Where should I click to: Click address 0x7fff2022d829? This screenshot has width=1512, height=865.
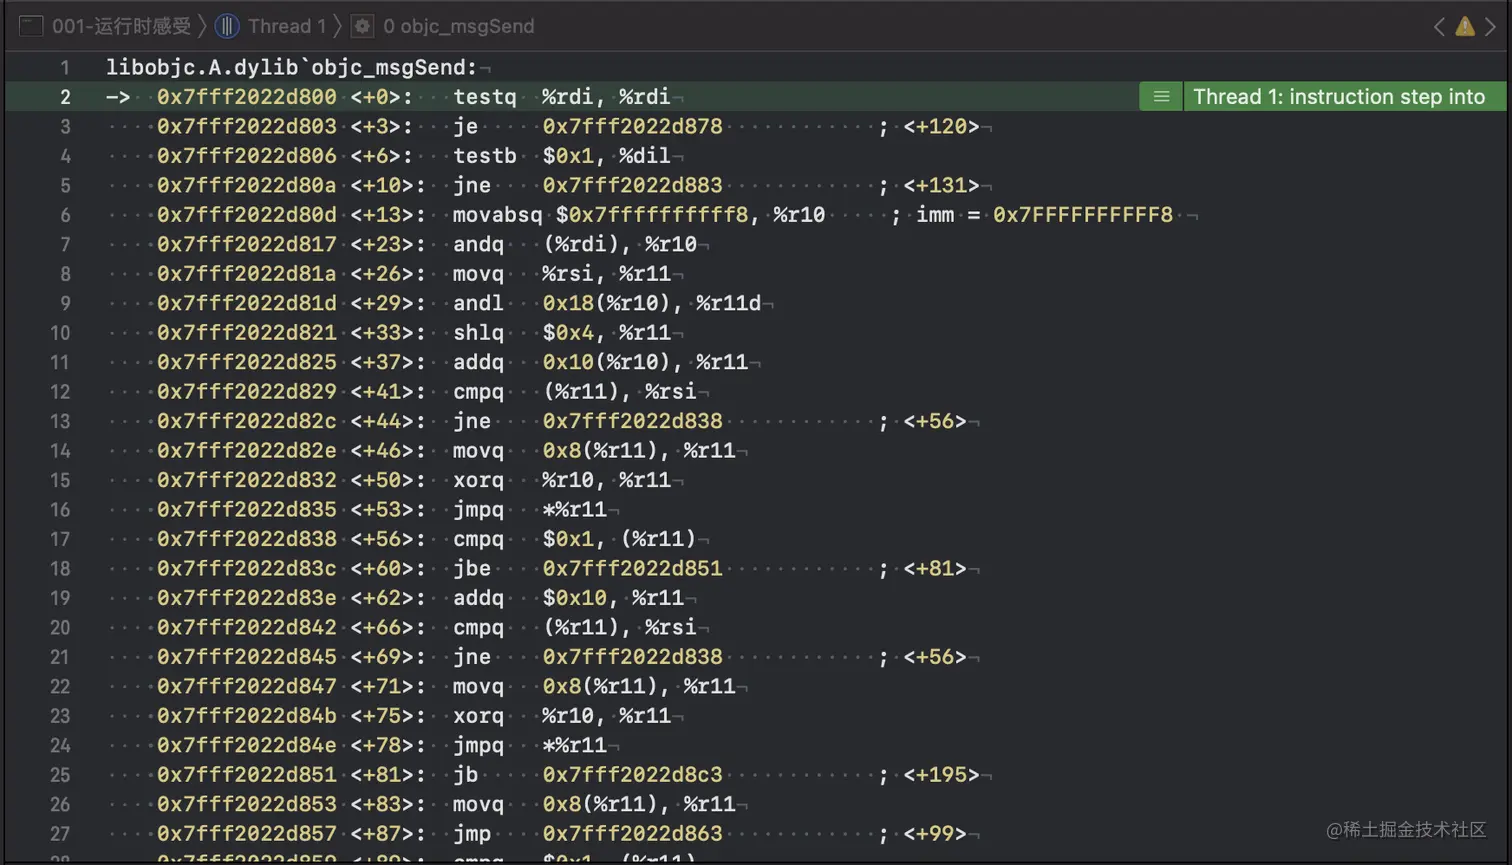click(247, 392)
